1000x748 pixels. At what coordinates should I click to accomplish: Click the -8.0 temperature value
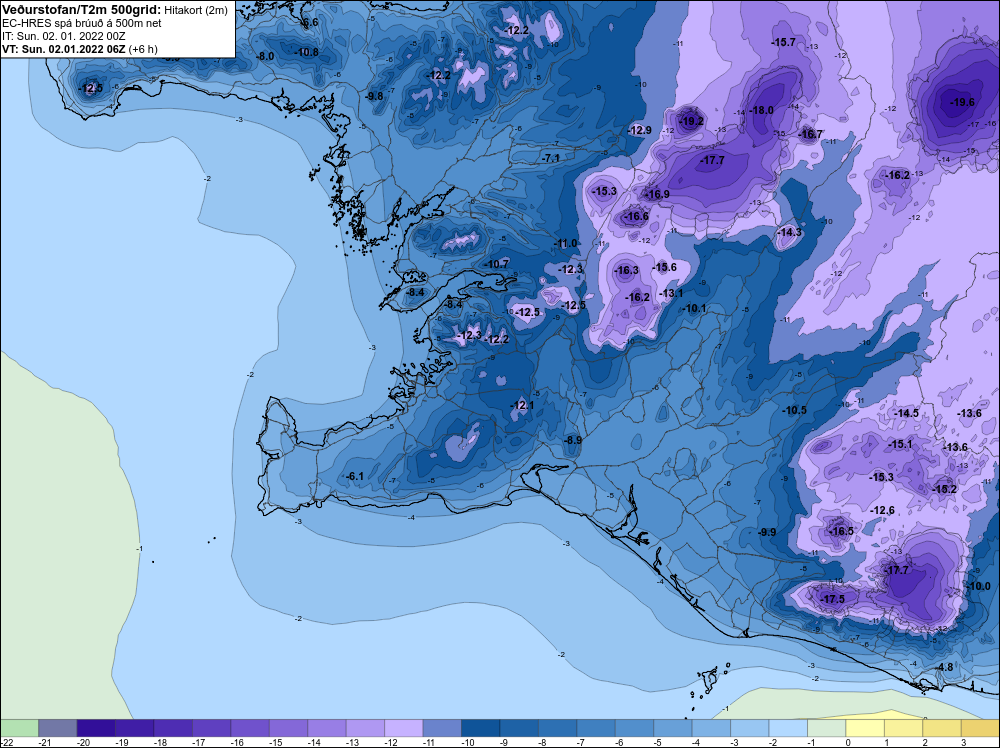(265, 56)
